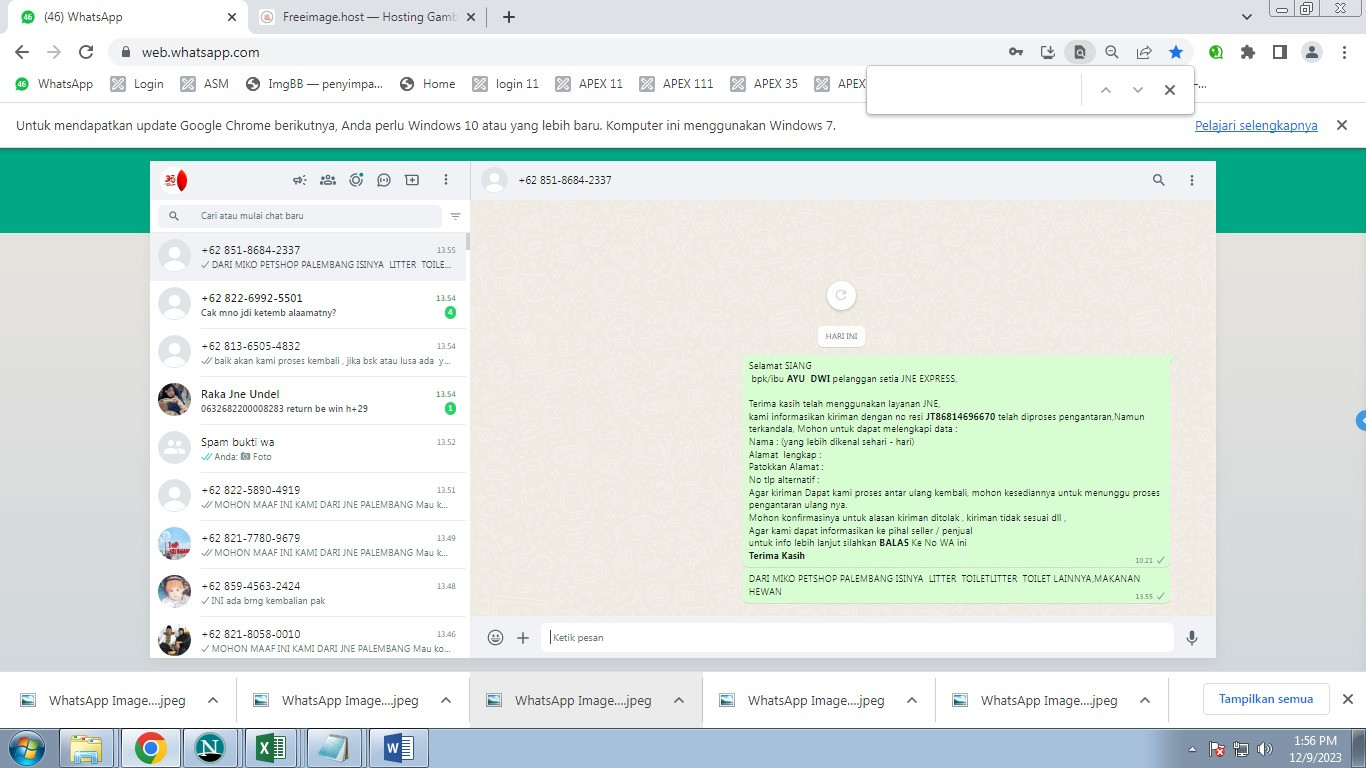Open chat with +62 822-6992-5501
The width and height of the screenshot is (1366, 768).
tap(309, 305)
